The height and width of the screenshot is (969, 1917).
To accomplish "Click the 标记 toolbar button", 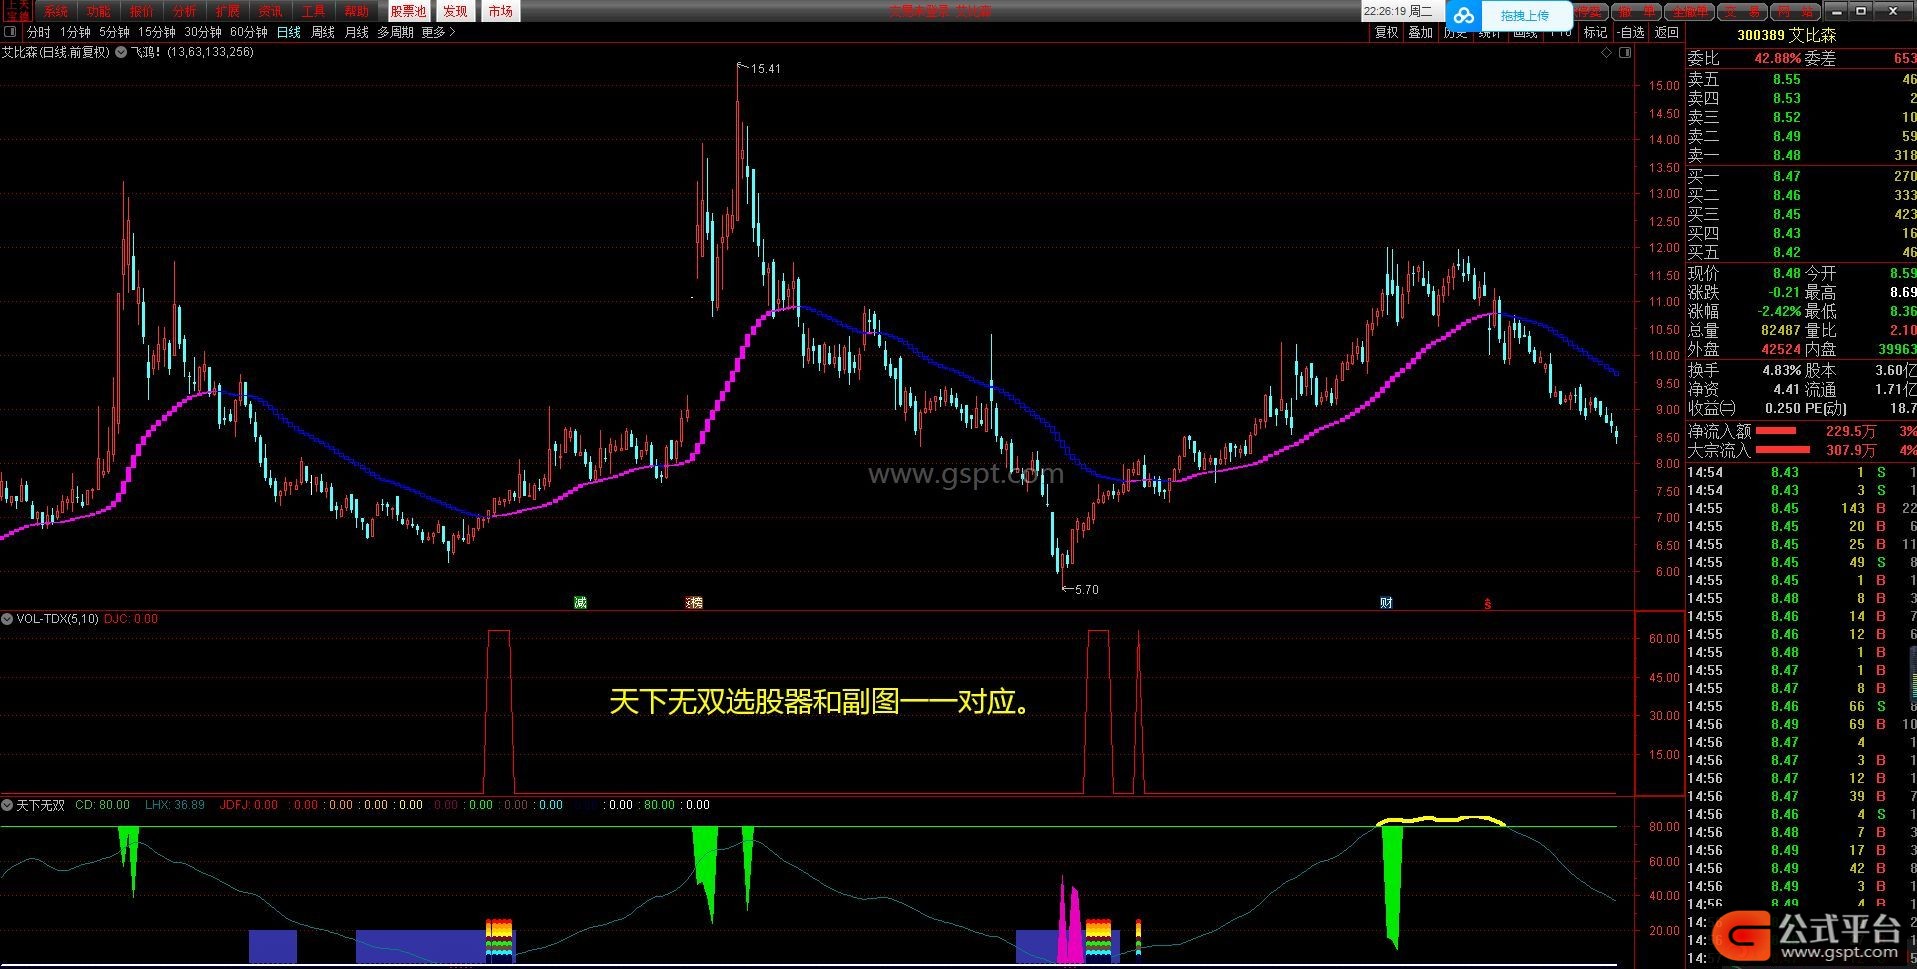I will coord(1596,32).
